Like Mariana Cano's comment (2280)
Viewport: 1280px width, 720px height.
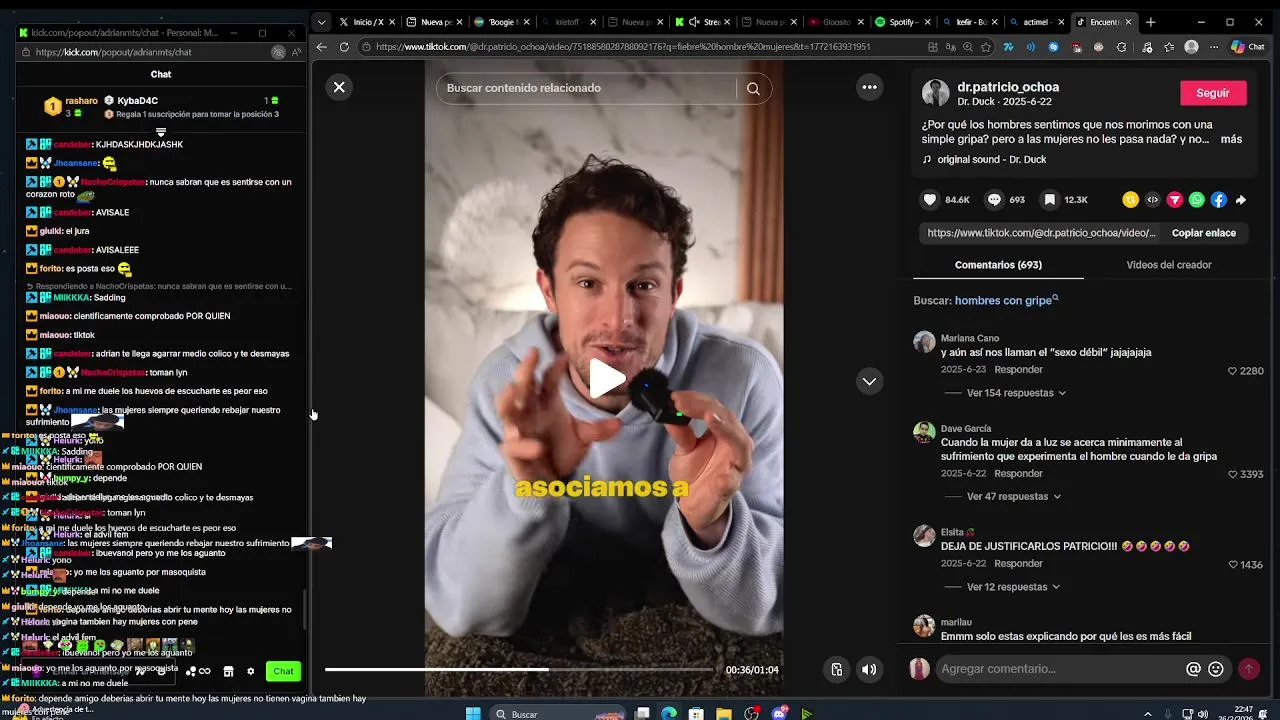(x=1233, y=371)
